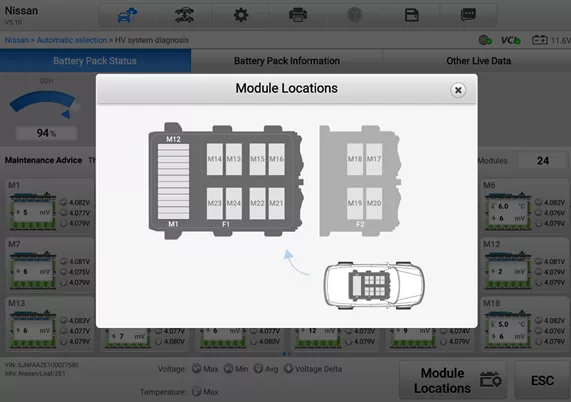The height and width of the screenshot is (402, 571).
Task: Click the SOH gauge
Action: pyautogui.click(x=45, y=105)
